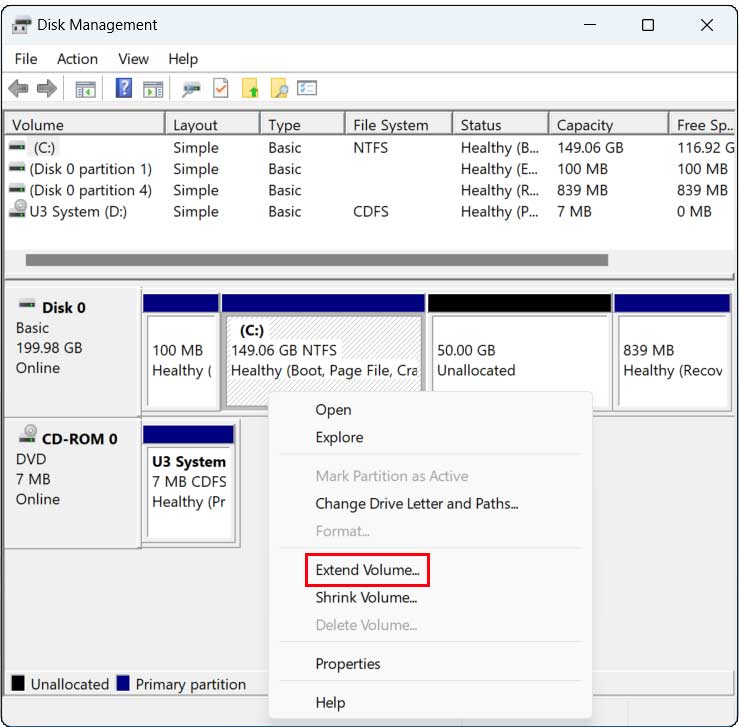
Task: Select the 100 MB Healthy partition block
Action: 181,351
